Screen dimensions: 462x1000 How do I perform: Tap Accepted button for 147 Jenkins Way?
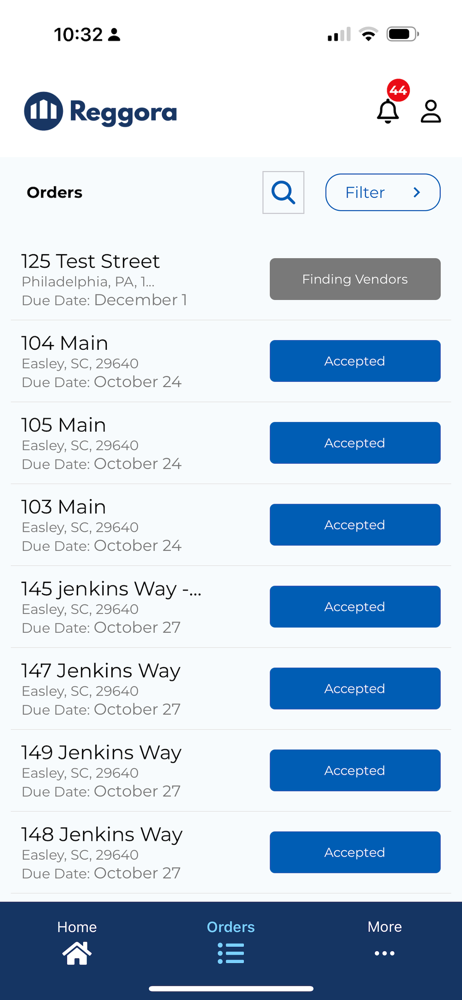[x=355, y=688]
